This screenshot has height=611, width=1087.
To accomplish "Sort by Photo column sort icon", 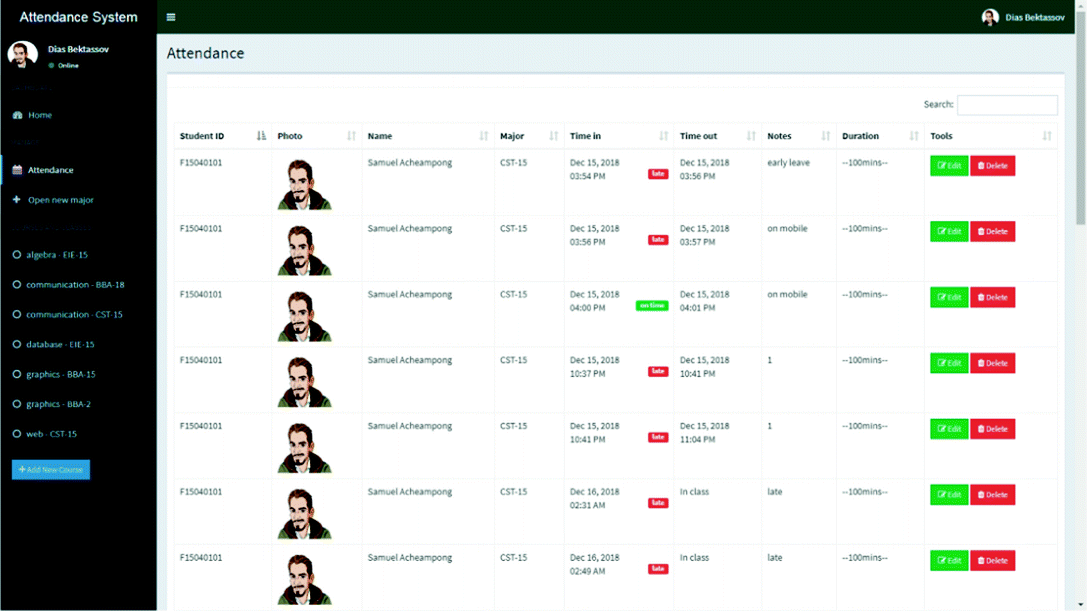I will click(x=351, y=136).
